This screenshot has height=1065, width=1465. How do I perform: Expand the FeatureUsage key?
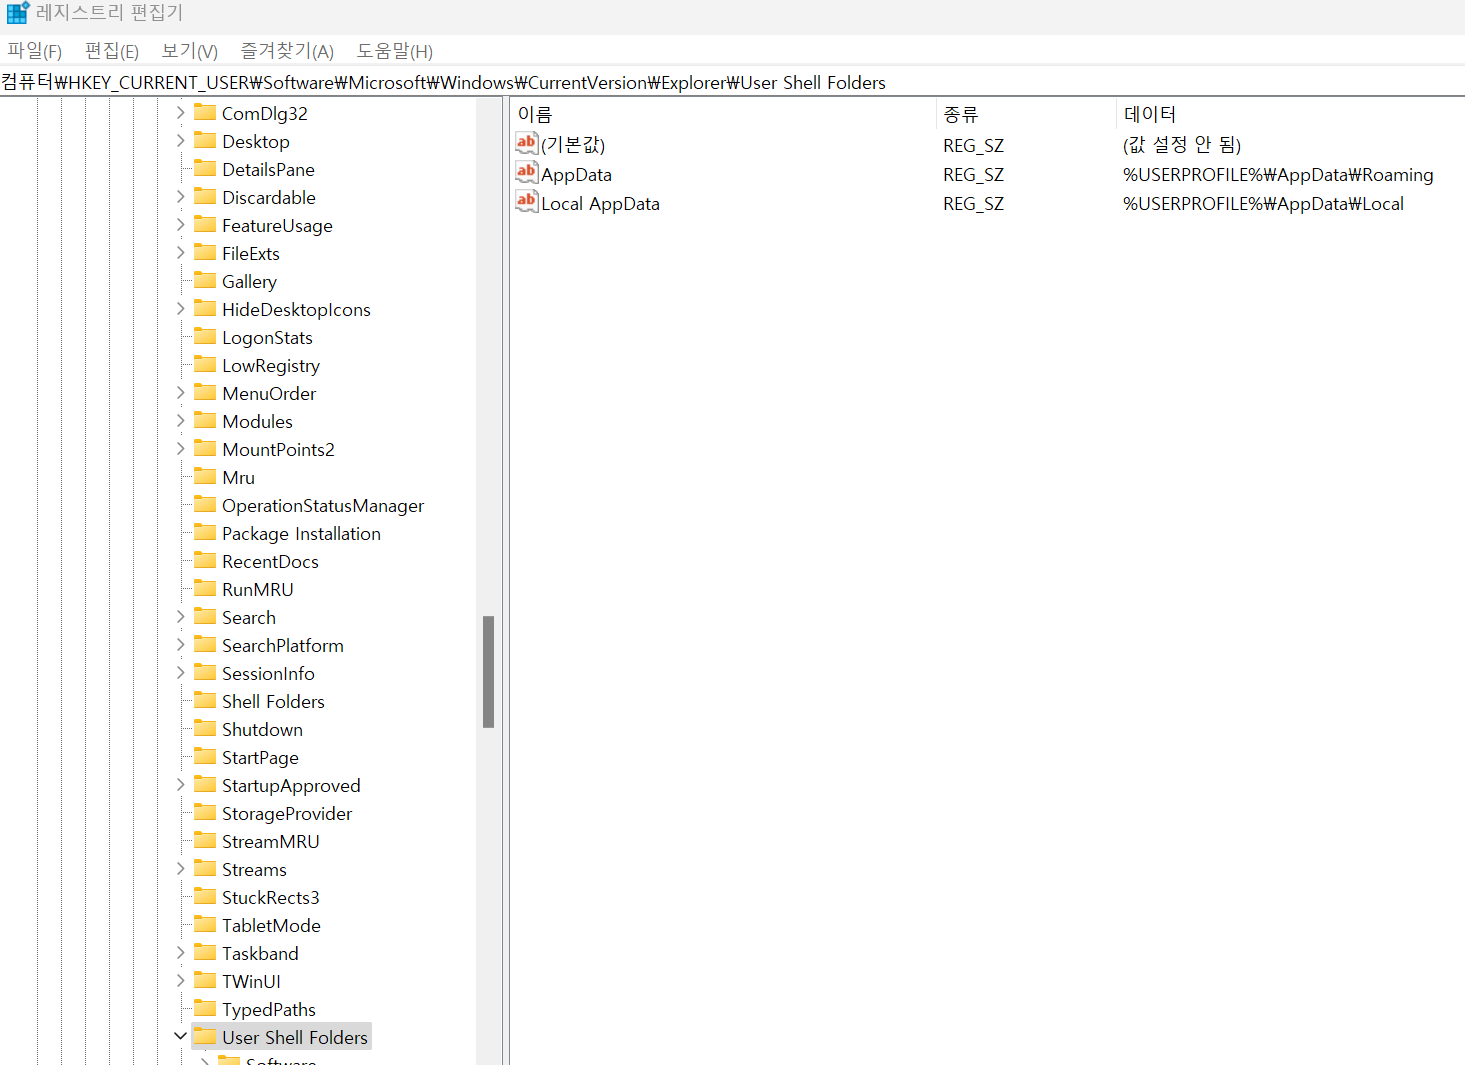pos(181,225)
